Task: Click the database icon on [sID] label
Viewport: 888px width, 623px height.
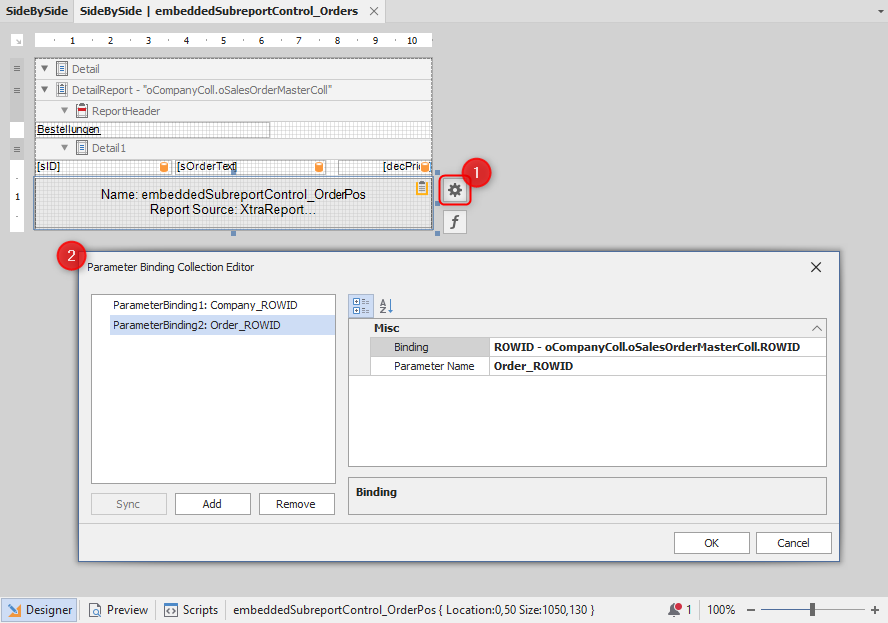Action: pos(164,167)
